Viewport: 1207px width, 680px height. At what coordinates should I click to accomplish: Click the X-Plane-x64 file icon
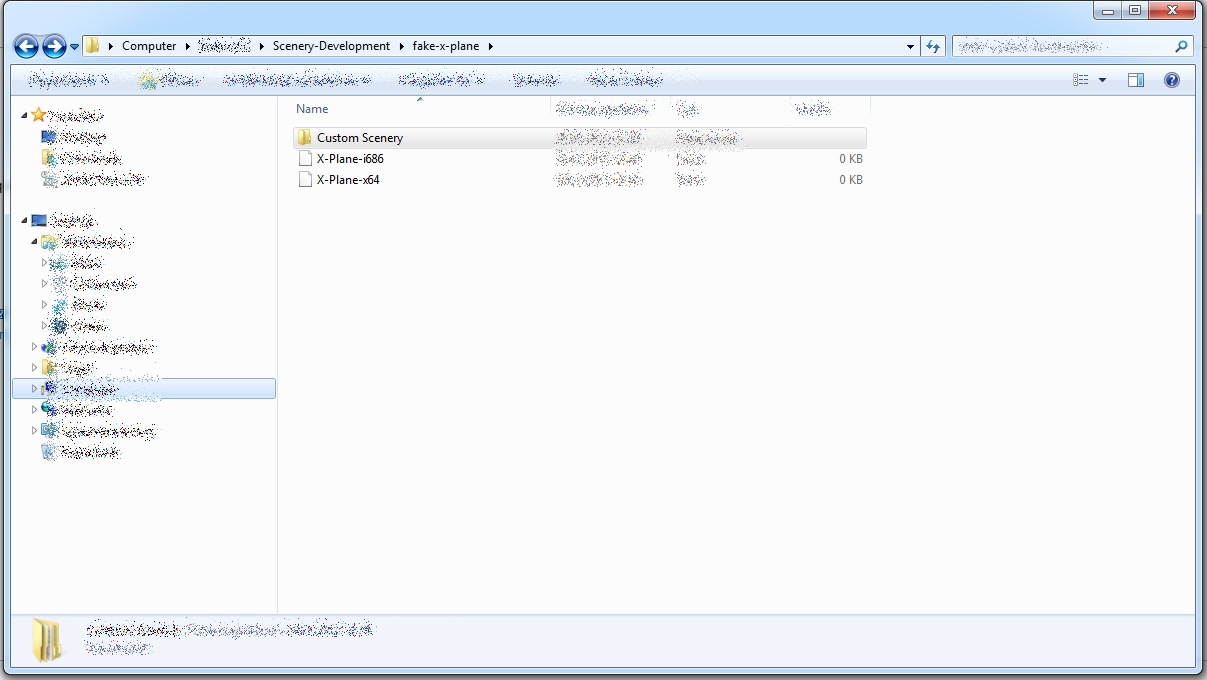tap(306, 180)
